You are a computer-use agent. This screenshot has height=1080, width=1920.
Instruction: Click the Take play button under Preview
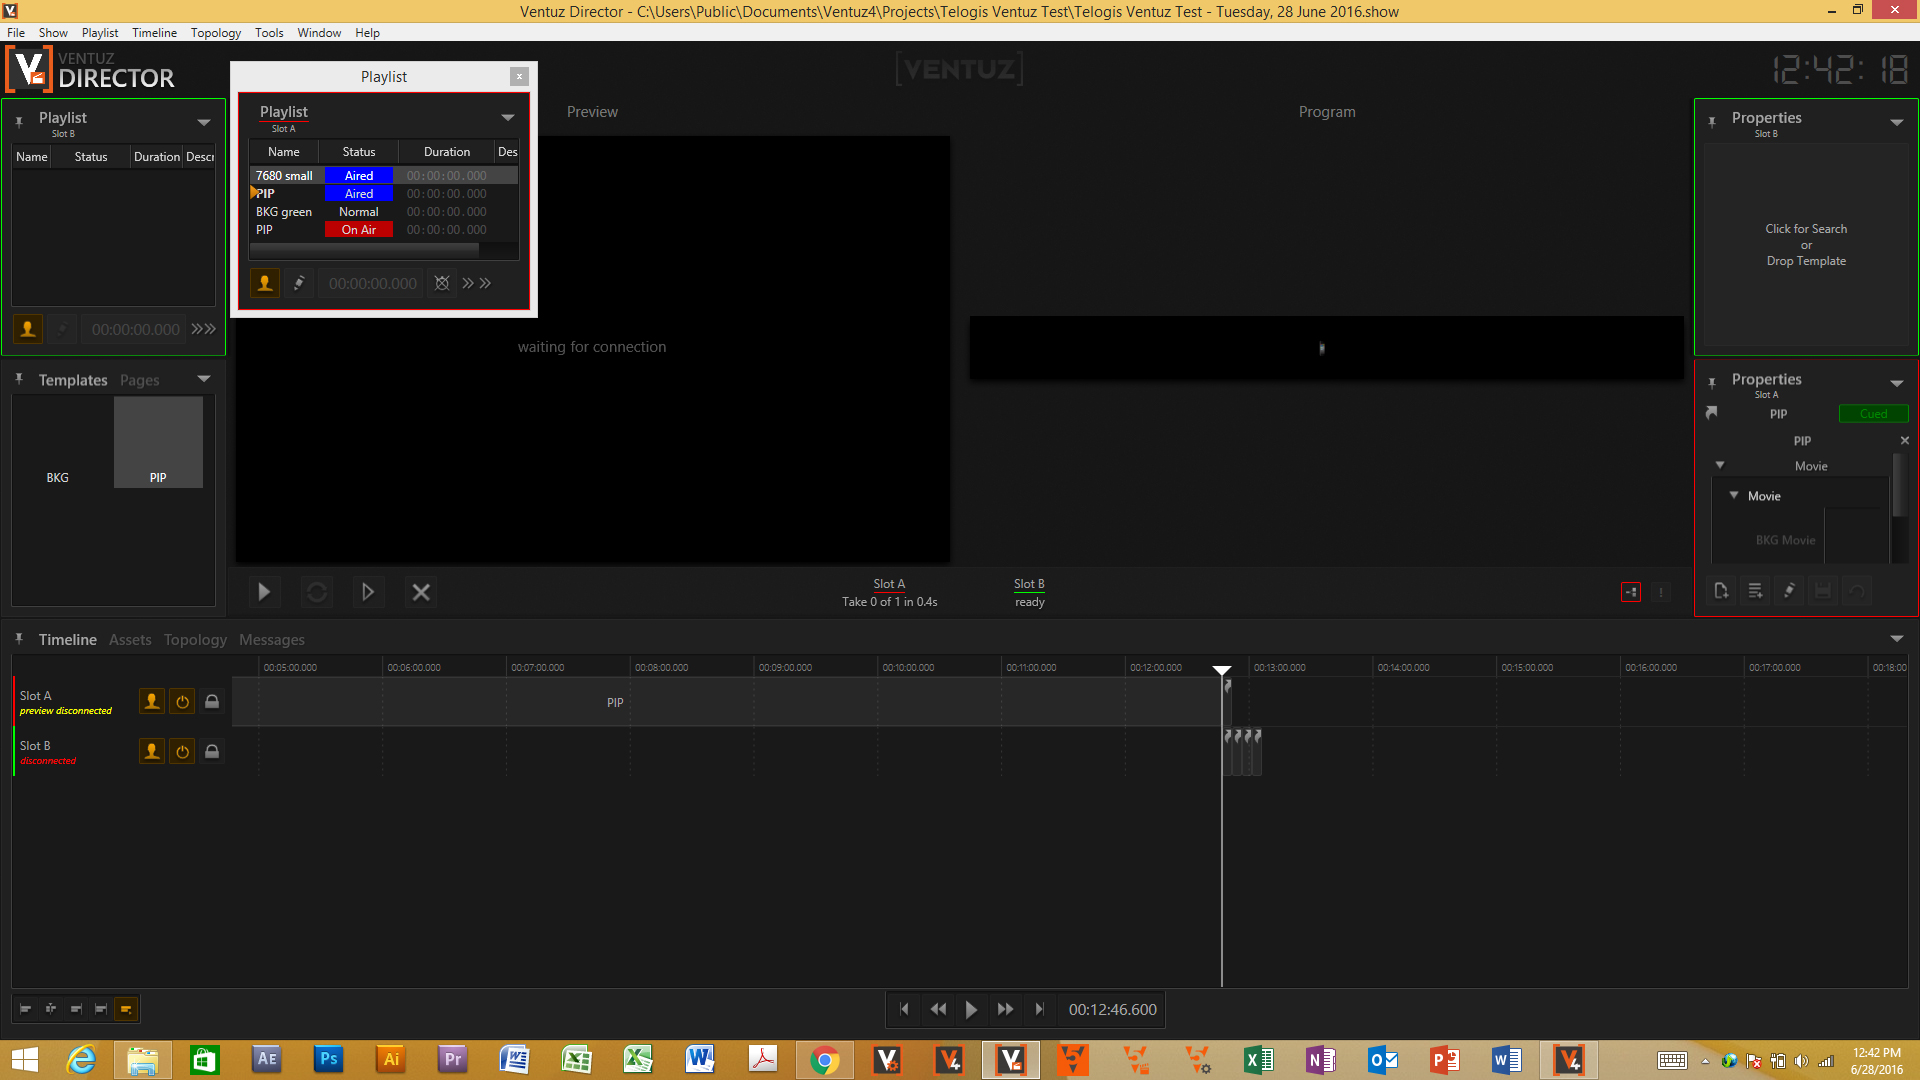point(264,592)
